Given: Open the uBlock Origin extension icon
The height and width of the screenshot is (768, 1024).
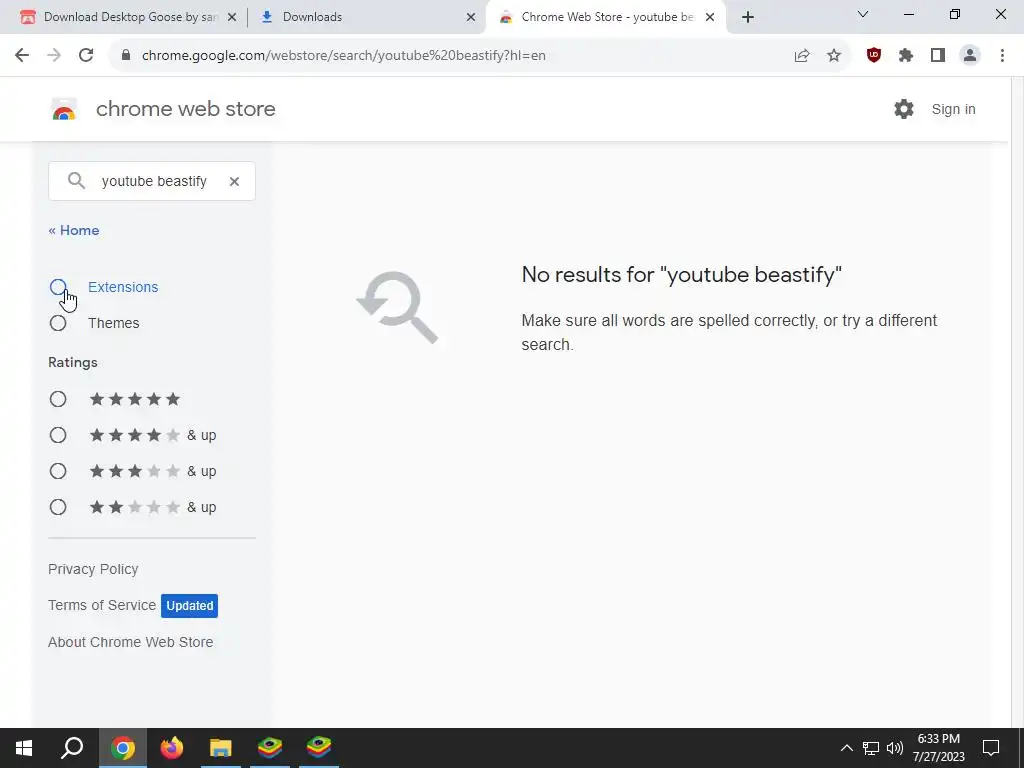Looking at the screenshot, I should pyautogui.click(x=874, y=56).
